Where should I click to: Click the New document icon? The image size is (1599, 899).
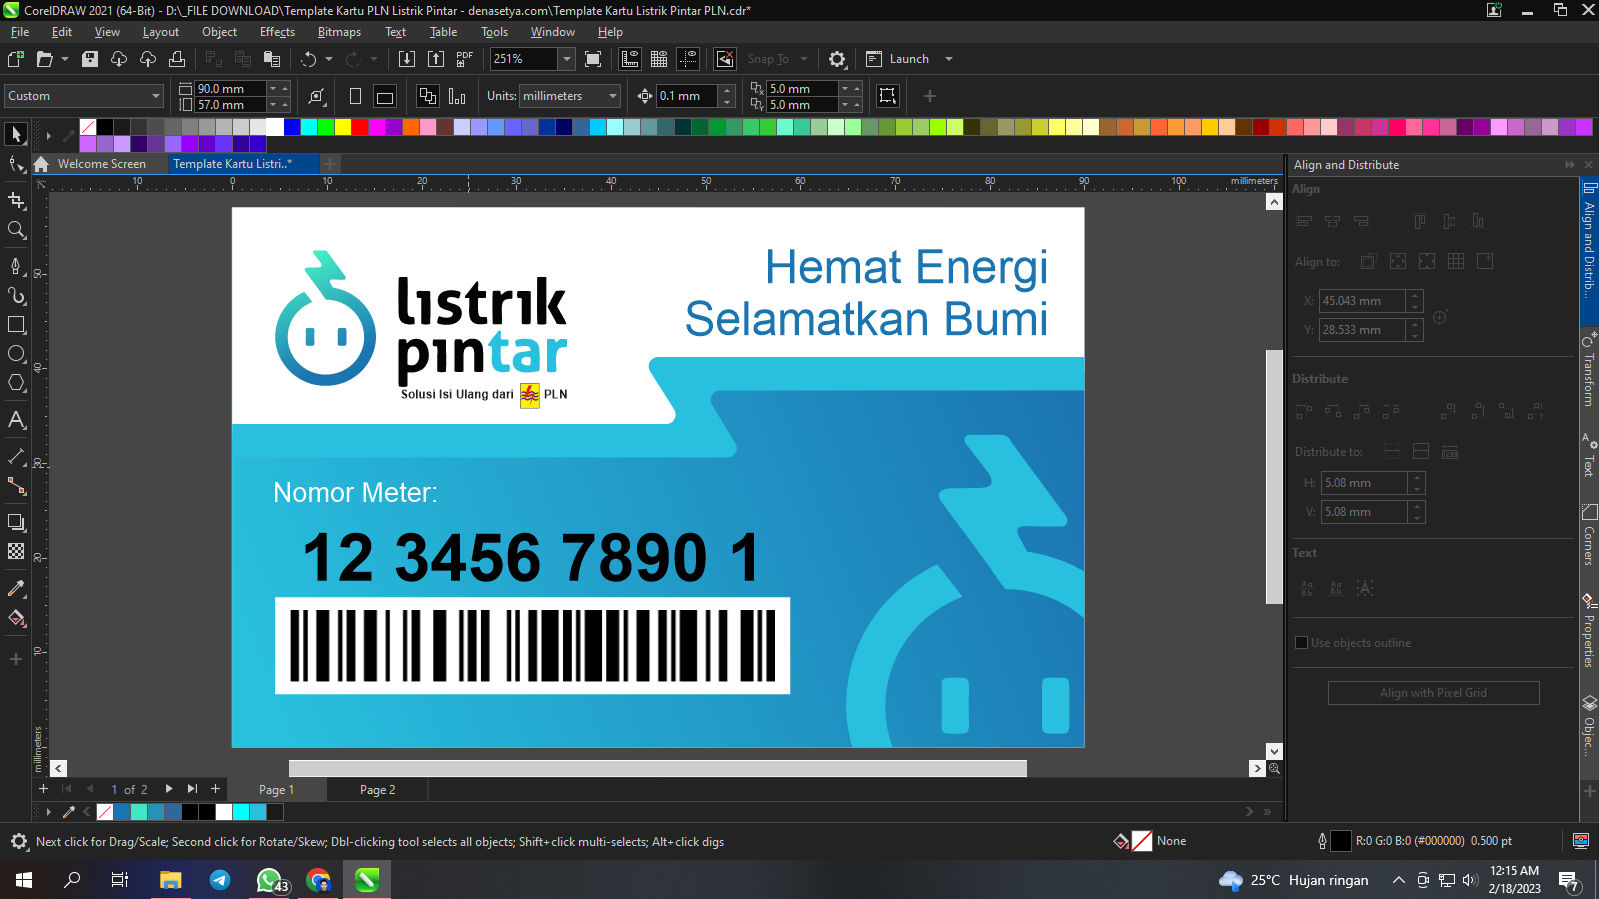pos(16,59)
